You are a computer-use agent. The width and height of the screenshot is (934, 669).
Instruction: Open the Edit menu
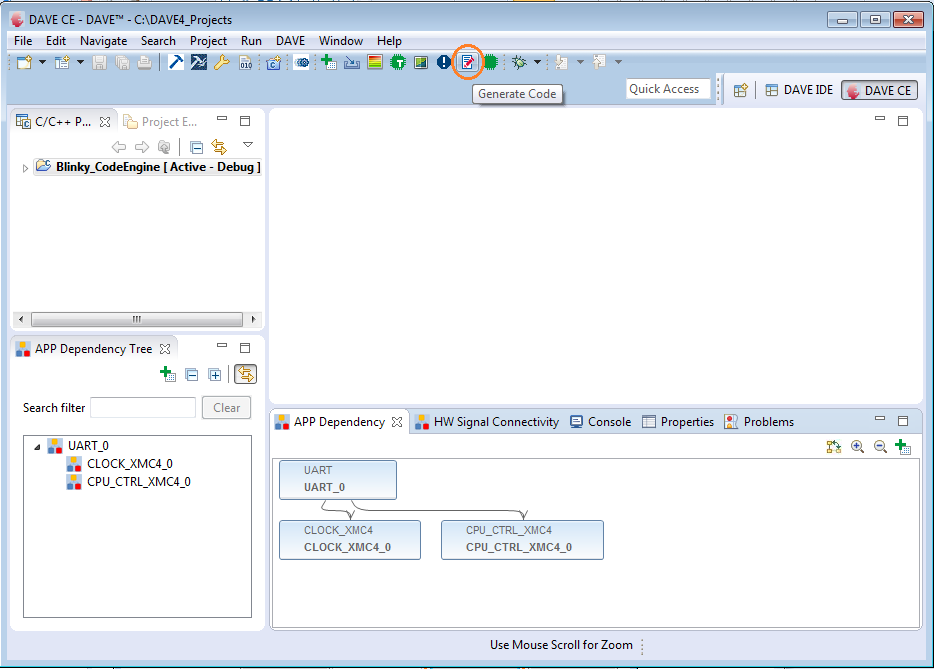pyautogui.click(x=56, y=41)
